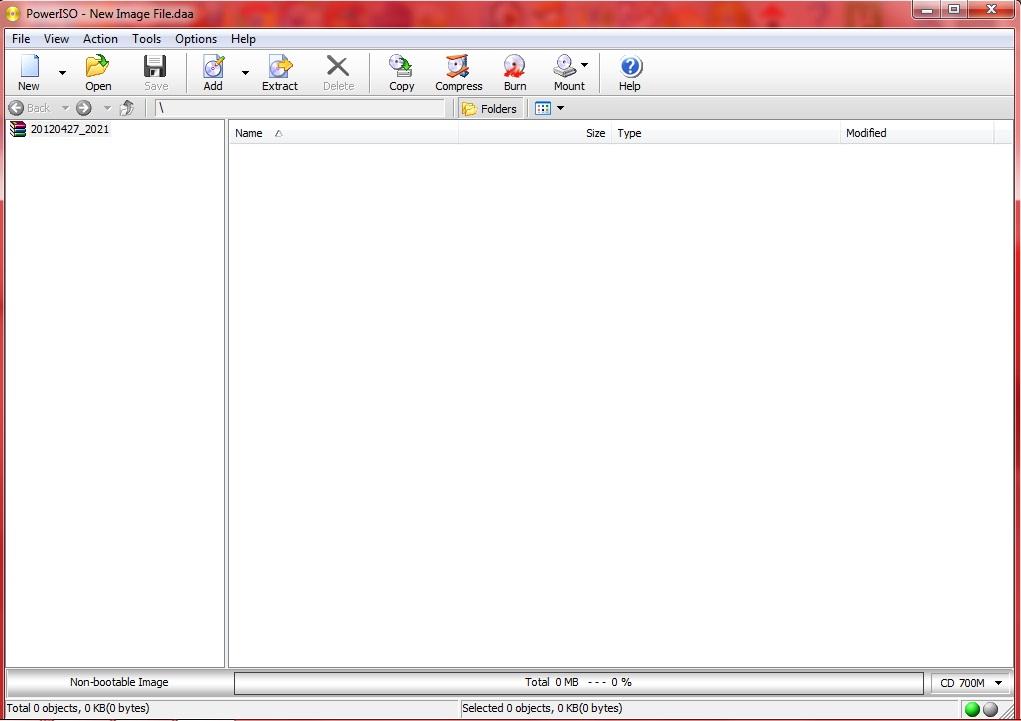Open the Action menu
This screenshot has width=1021, height=721.
click(x=100, y=39)
